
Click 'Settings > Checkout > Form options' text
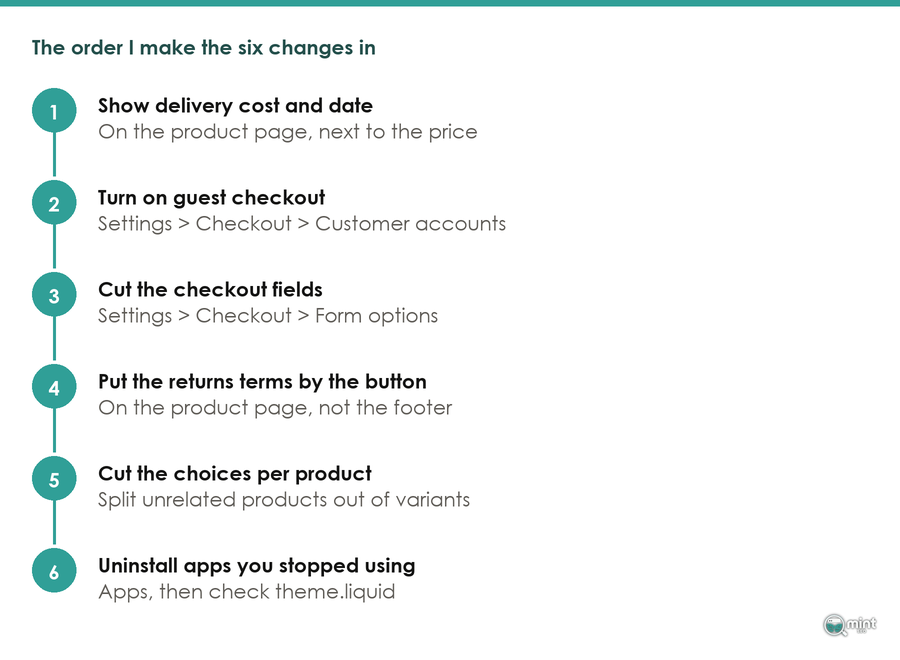268,316
